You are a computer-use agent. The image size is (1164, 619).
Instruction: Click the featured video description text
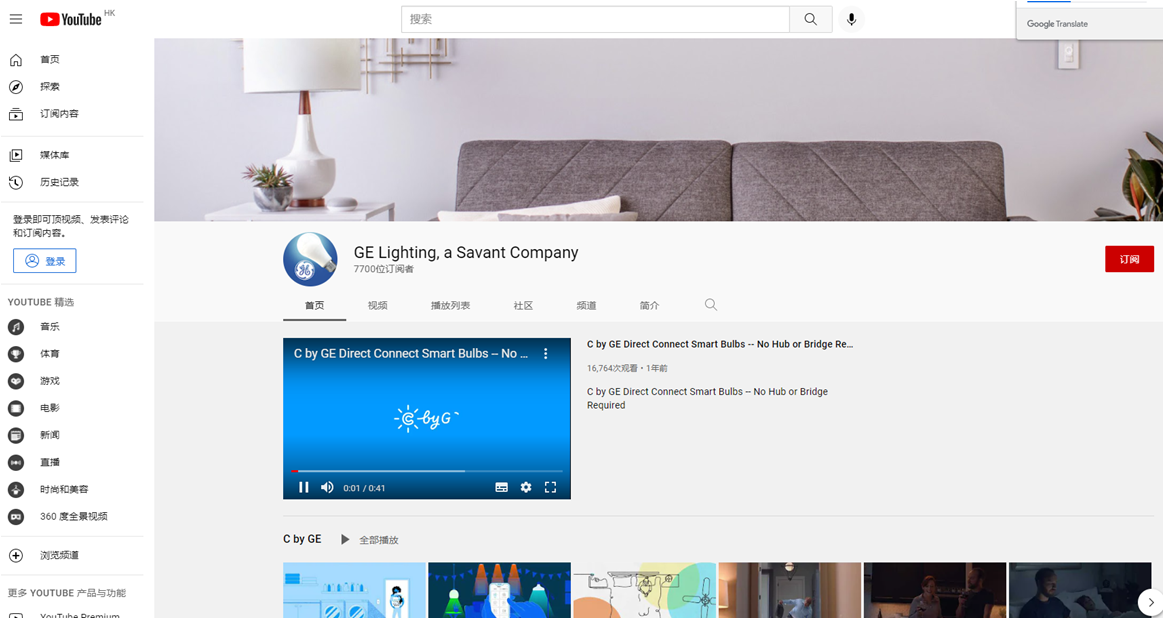click(707, 399)
